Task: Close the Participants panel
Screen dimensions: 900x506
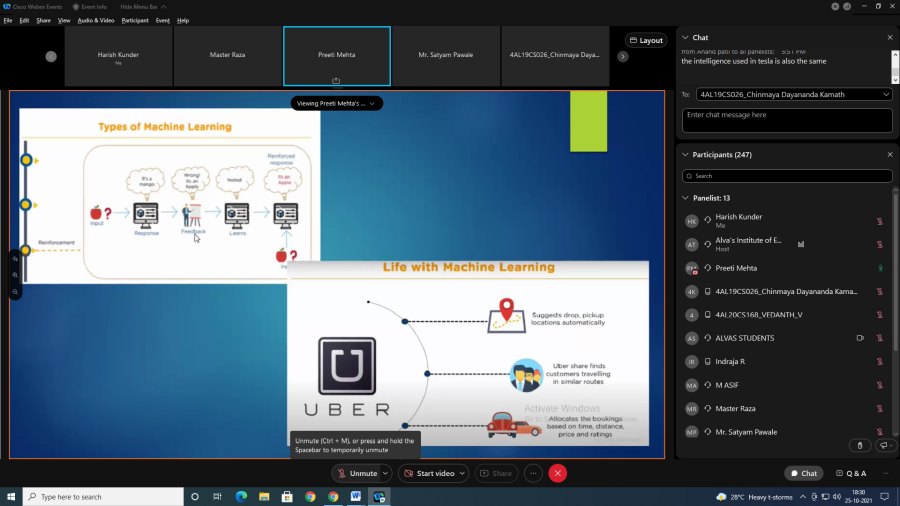Action: point(890,154)
